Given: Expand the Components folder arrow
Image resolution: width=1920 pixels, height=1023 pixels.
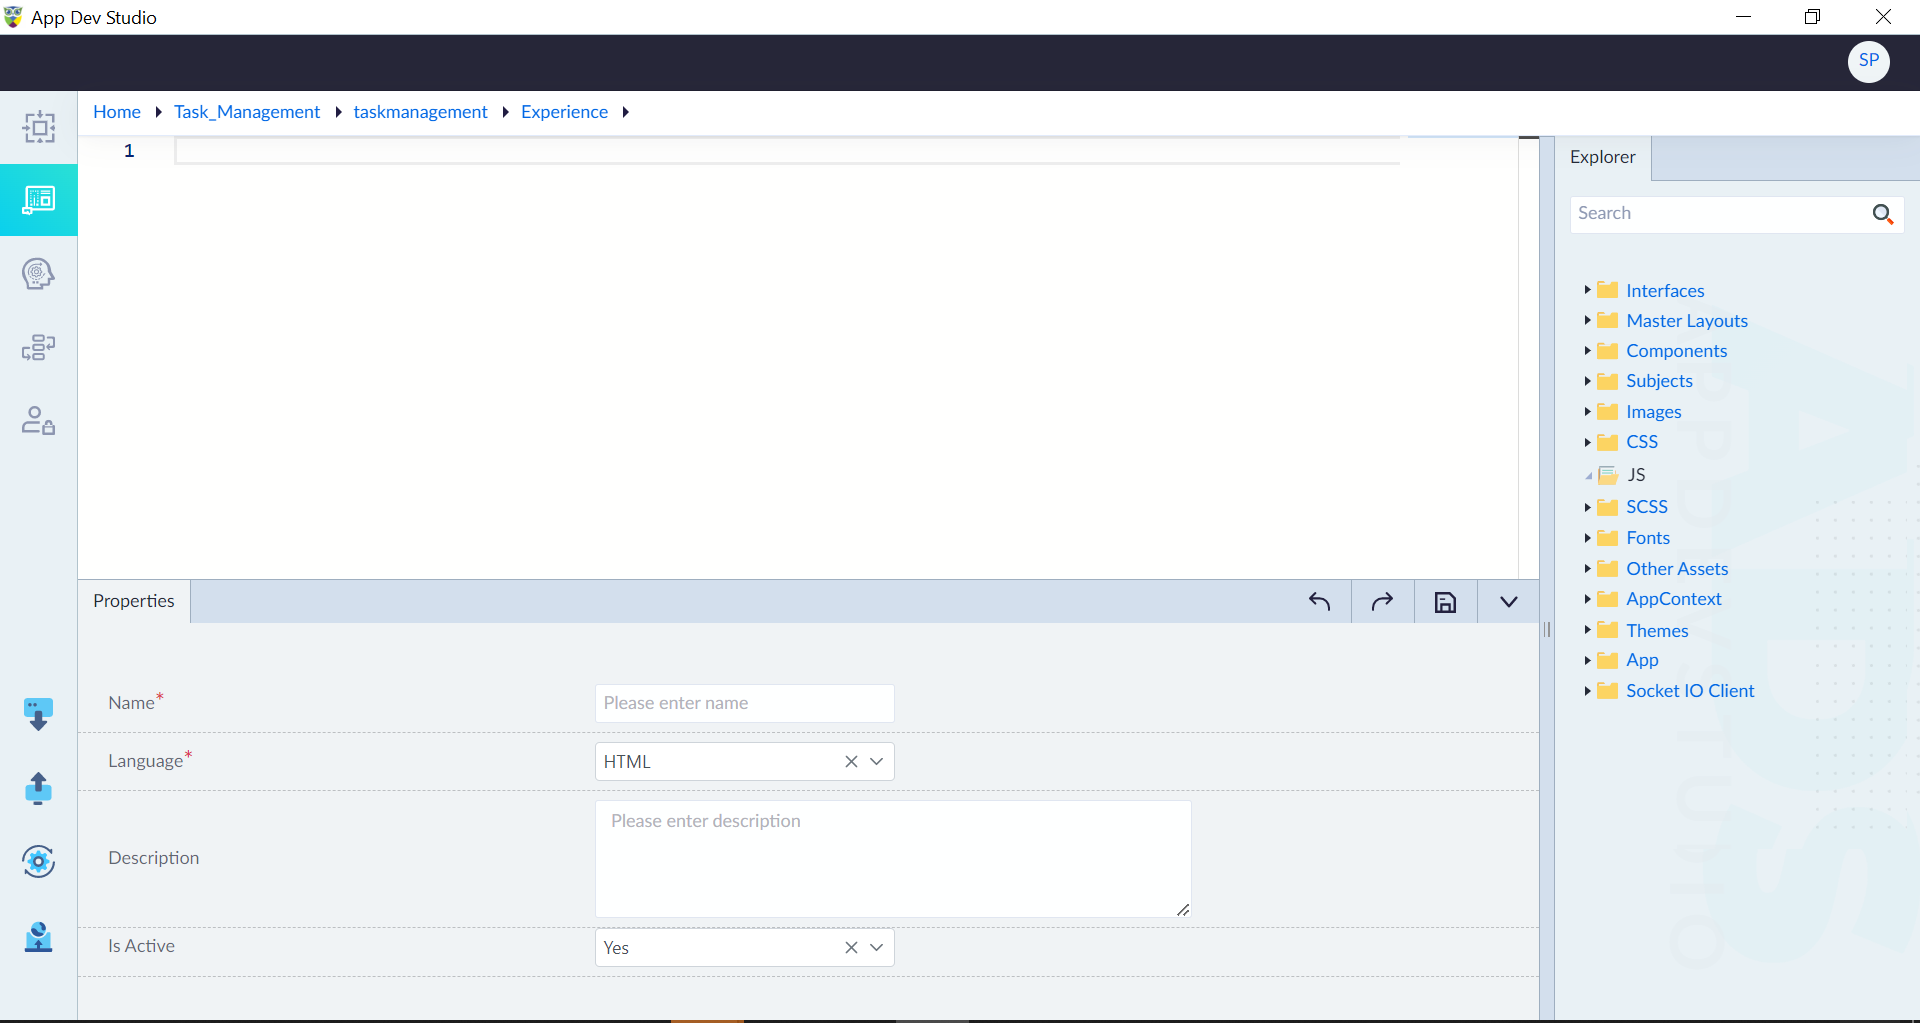Looking at the screenshot, I should coord(1587,351).
